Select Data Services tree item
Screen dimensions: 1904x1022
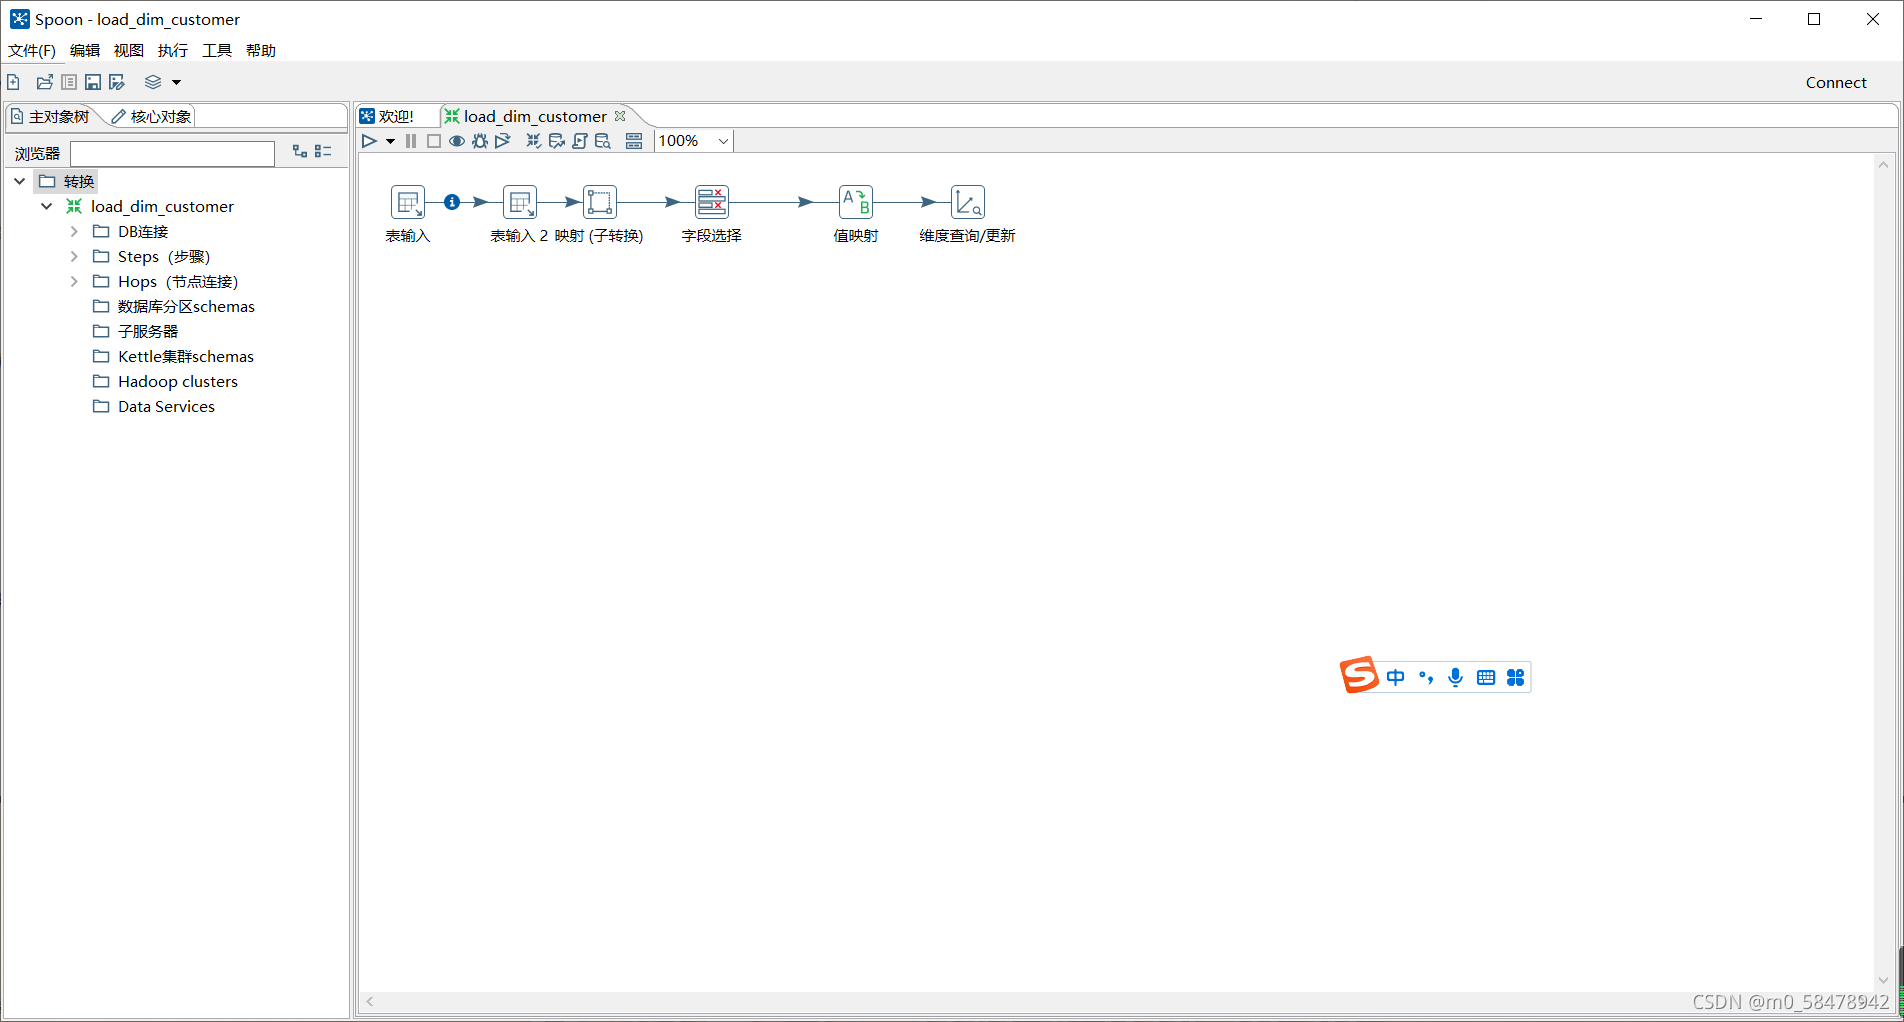tap(166, 406)
